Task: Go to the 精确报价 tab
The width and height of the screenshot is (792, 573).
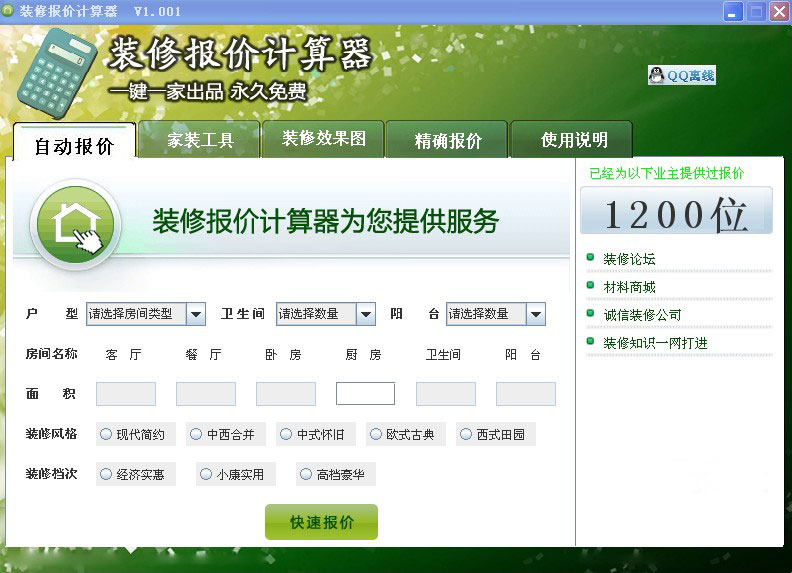Action: click(448, 141)
